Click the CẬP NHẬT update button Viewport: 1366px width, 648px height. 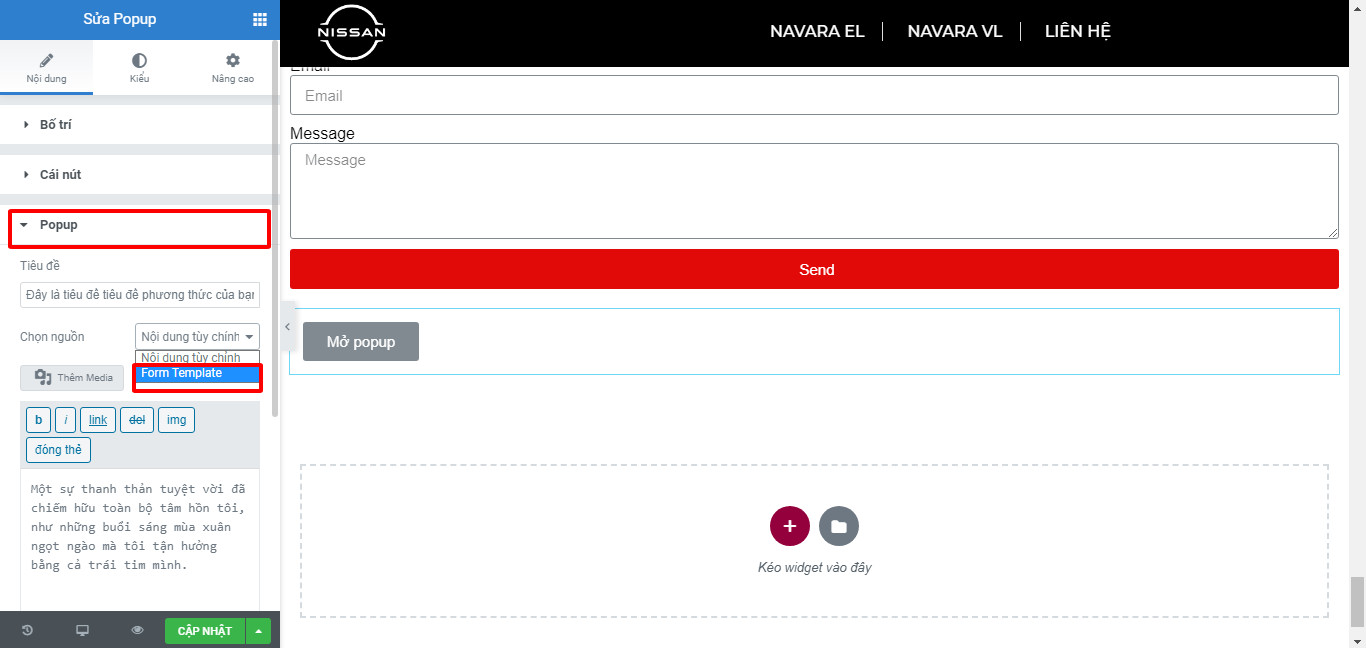click(x=204, y=630)
